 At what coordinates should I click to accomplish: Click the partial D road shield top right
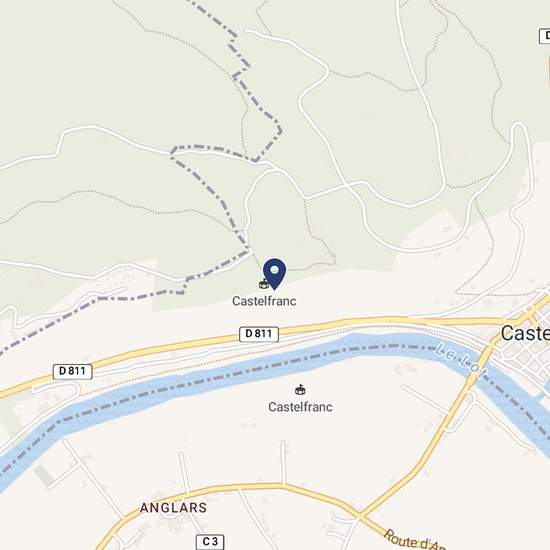point(545,36)
